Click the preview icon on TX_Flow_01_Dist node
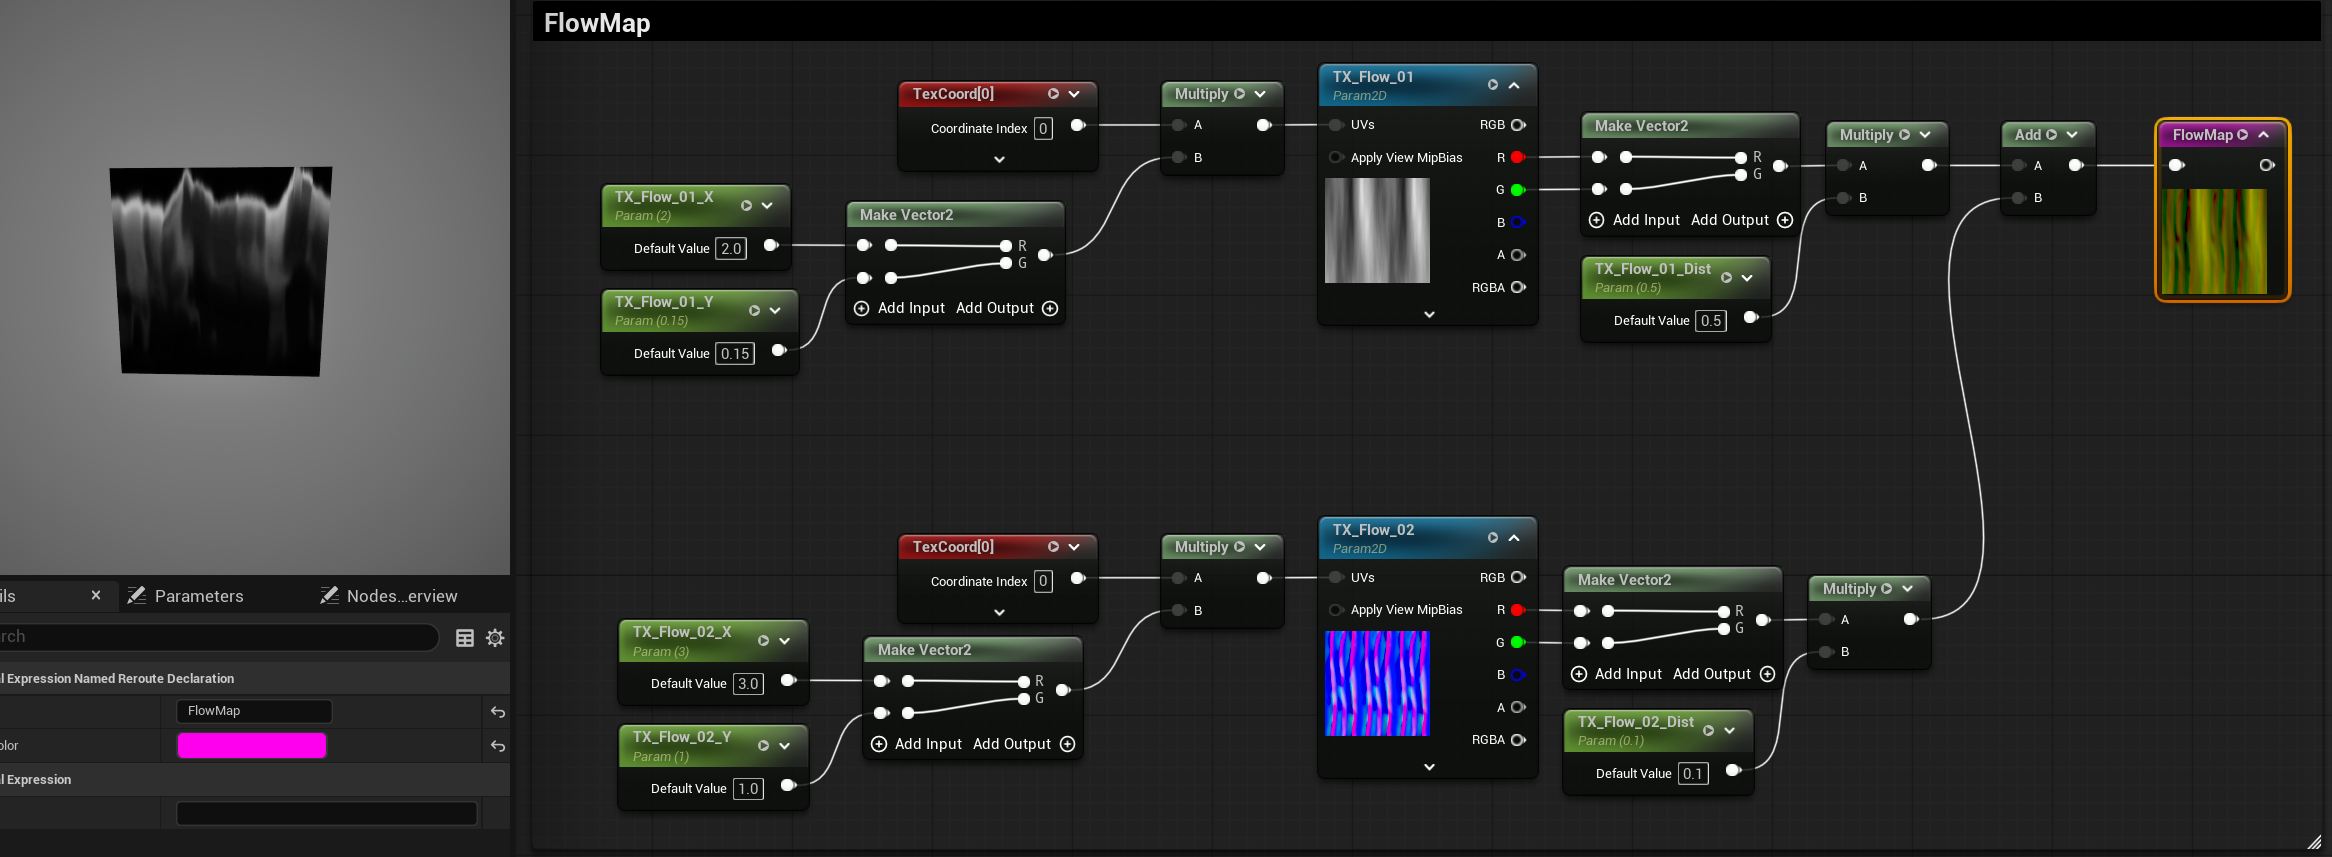The width and height of the screenshot is (2332, 857). (1726, 278)
